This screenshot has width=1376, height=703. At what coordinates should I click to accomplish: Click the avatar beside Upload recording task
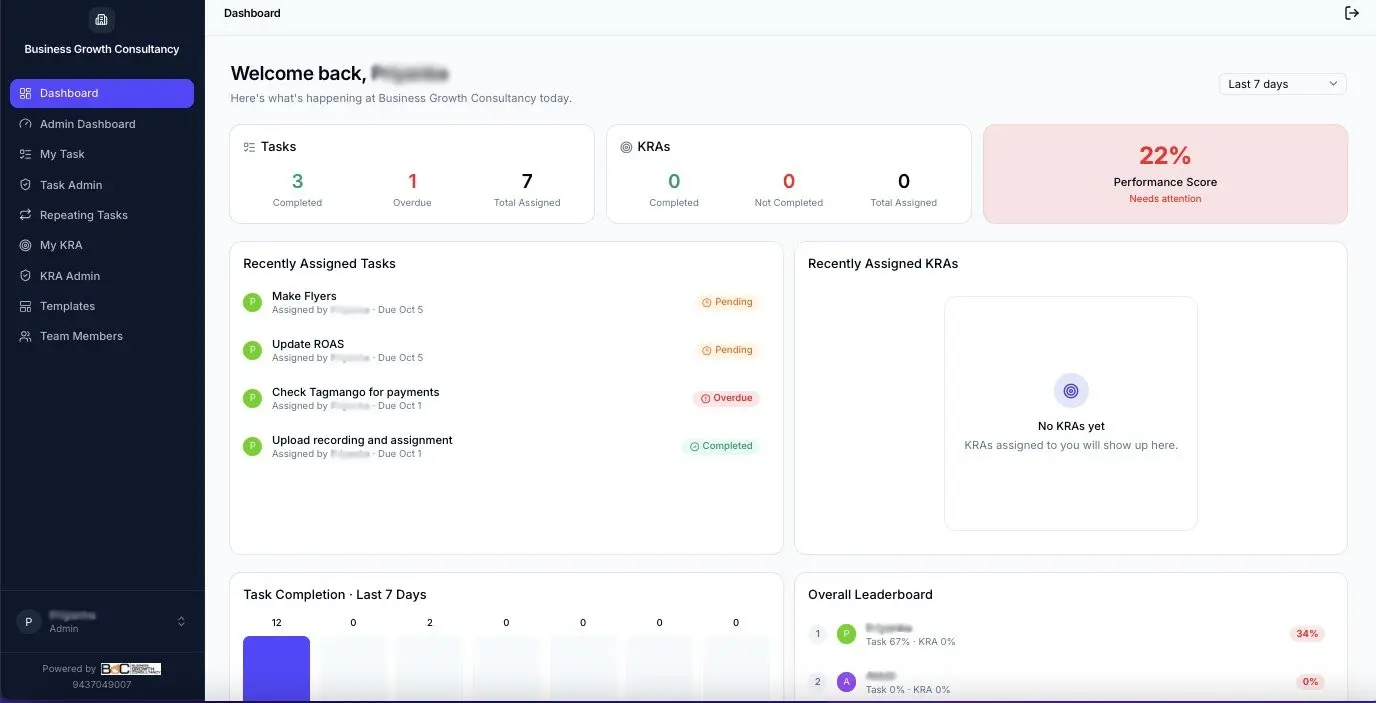point(252,446)
